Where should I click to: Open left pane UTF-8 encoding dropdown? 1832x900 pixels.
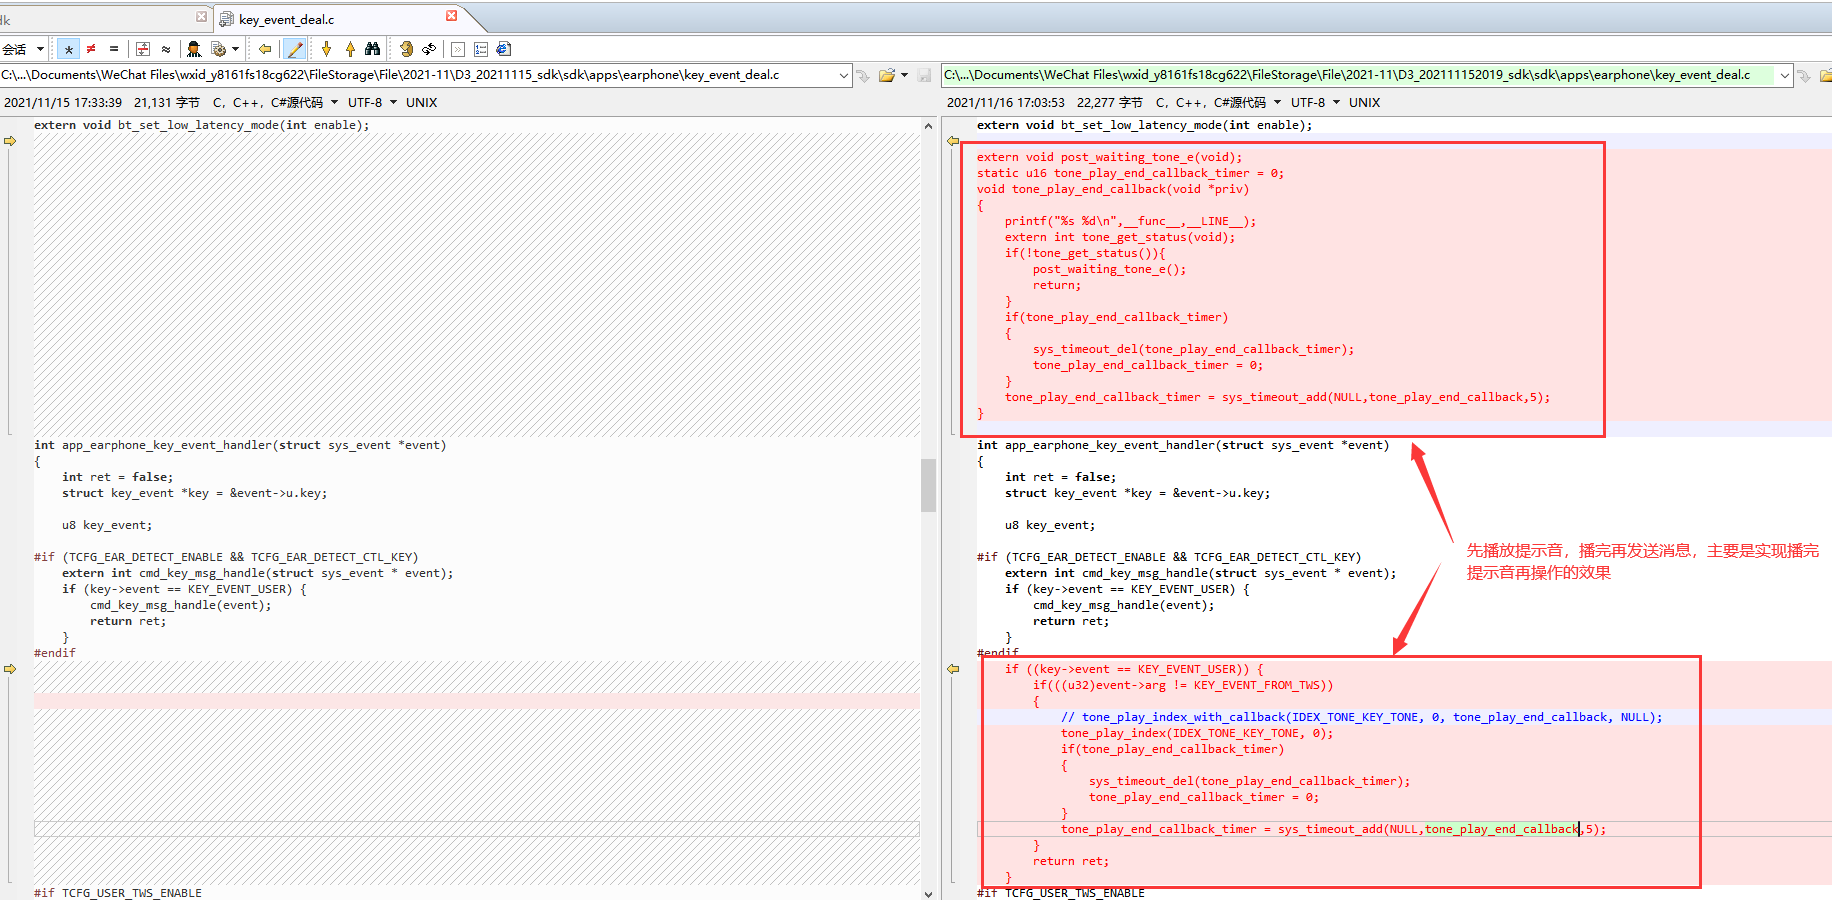click(x=372, y=102)
